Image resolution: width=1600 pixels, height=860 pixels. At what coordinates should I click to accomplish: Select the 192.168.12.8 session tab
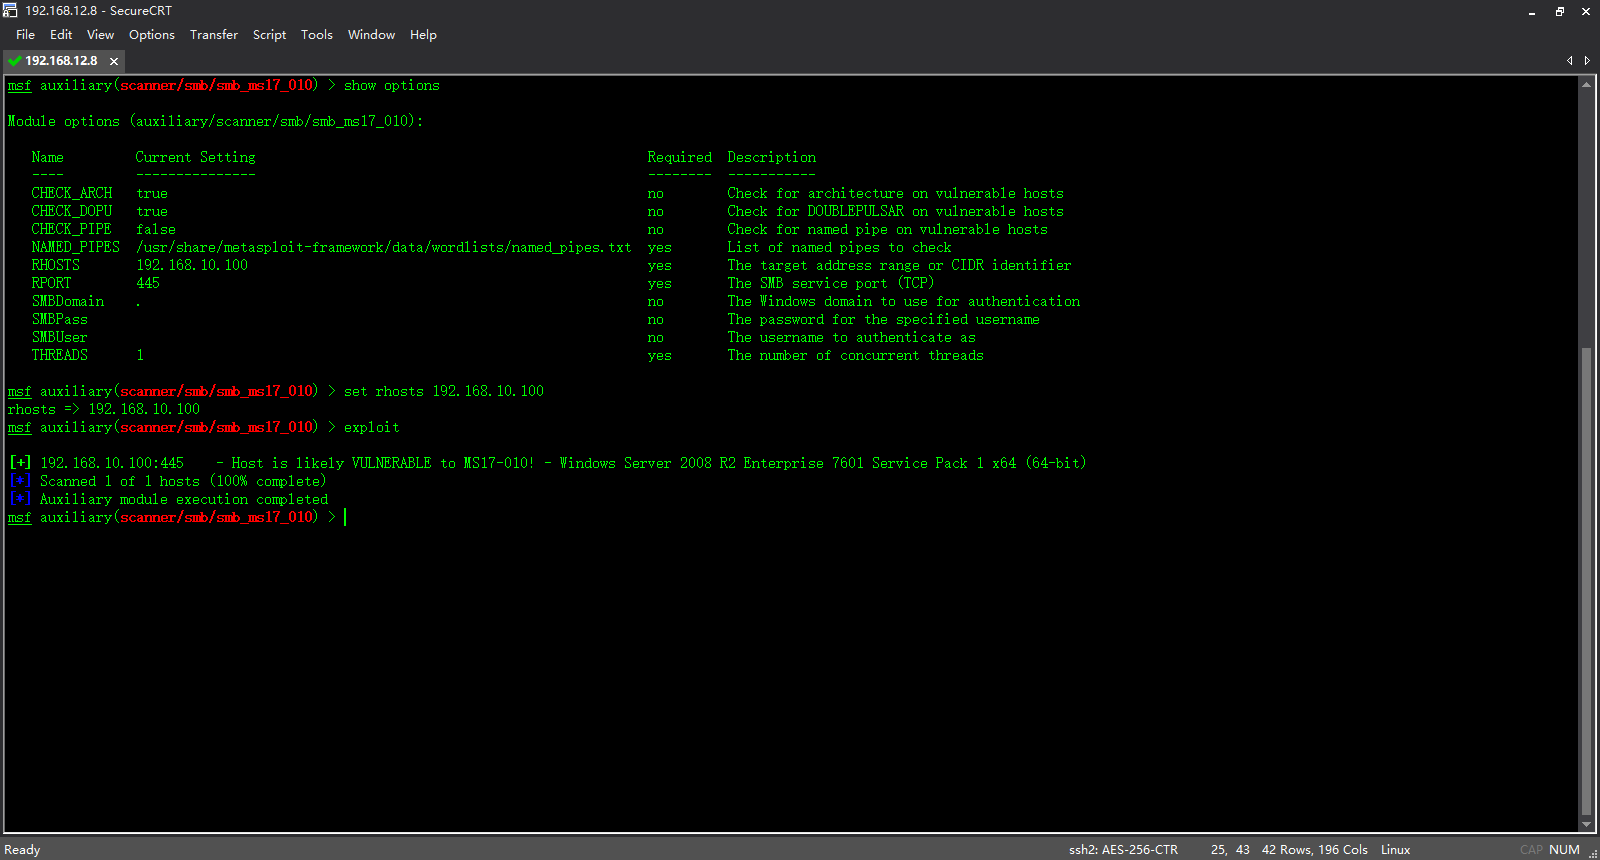point(61,61)
